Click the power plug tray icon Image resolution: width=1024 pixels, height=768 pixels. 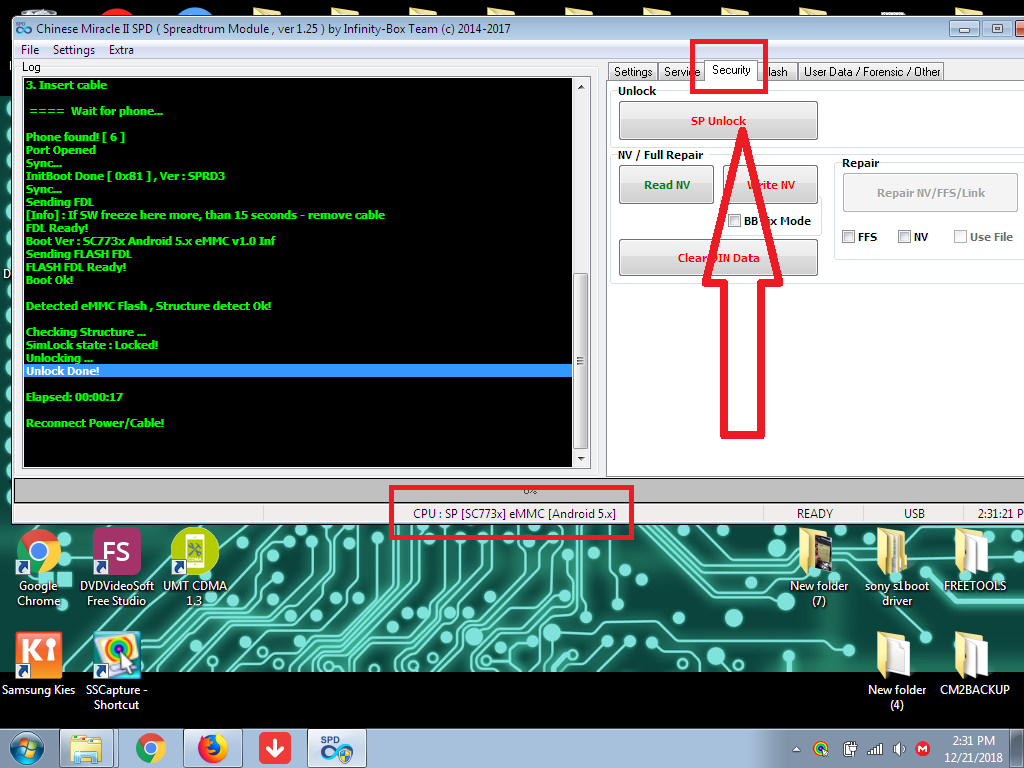(849, 749)
